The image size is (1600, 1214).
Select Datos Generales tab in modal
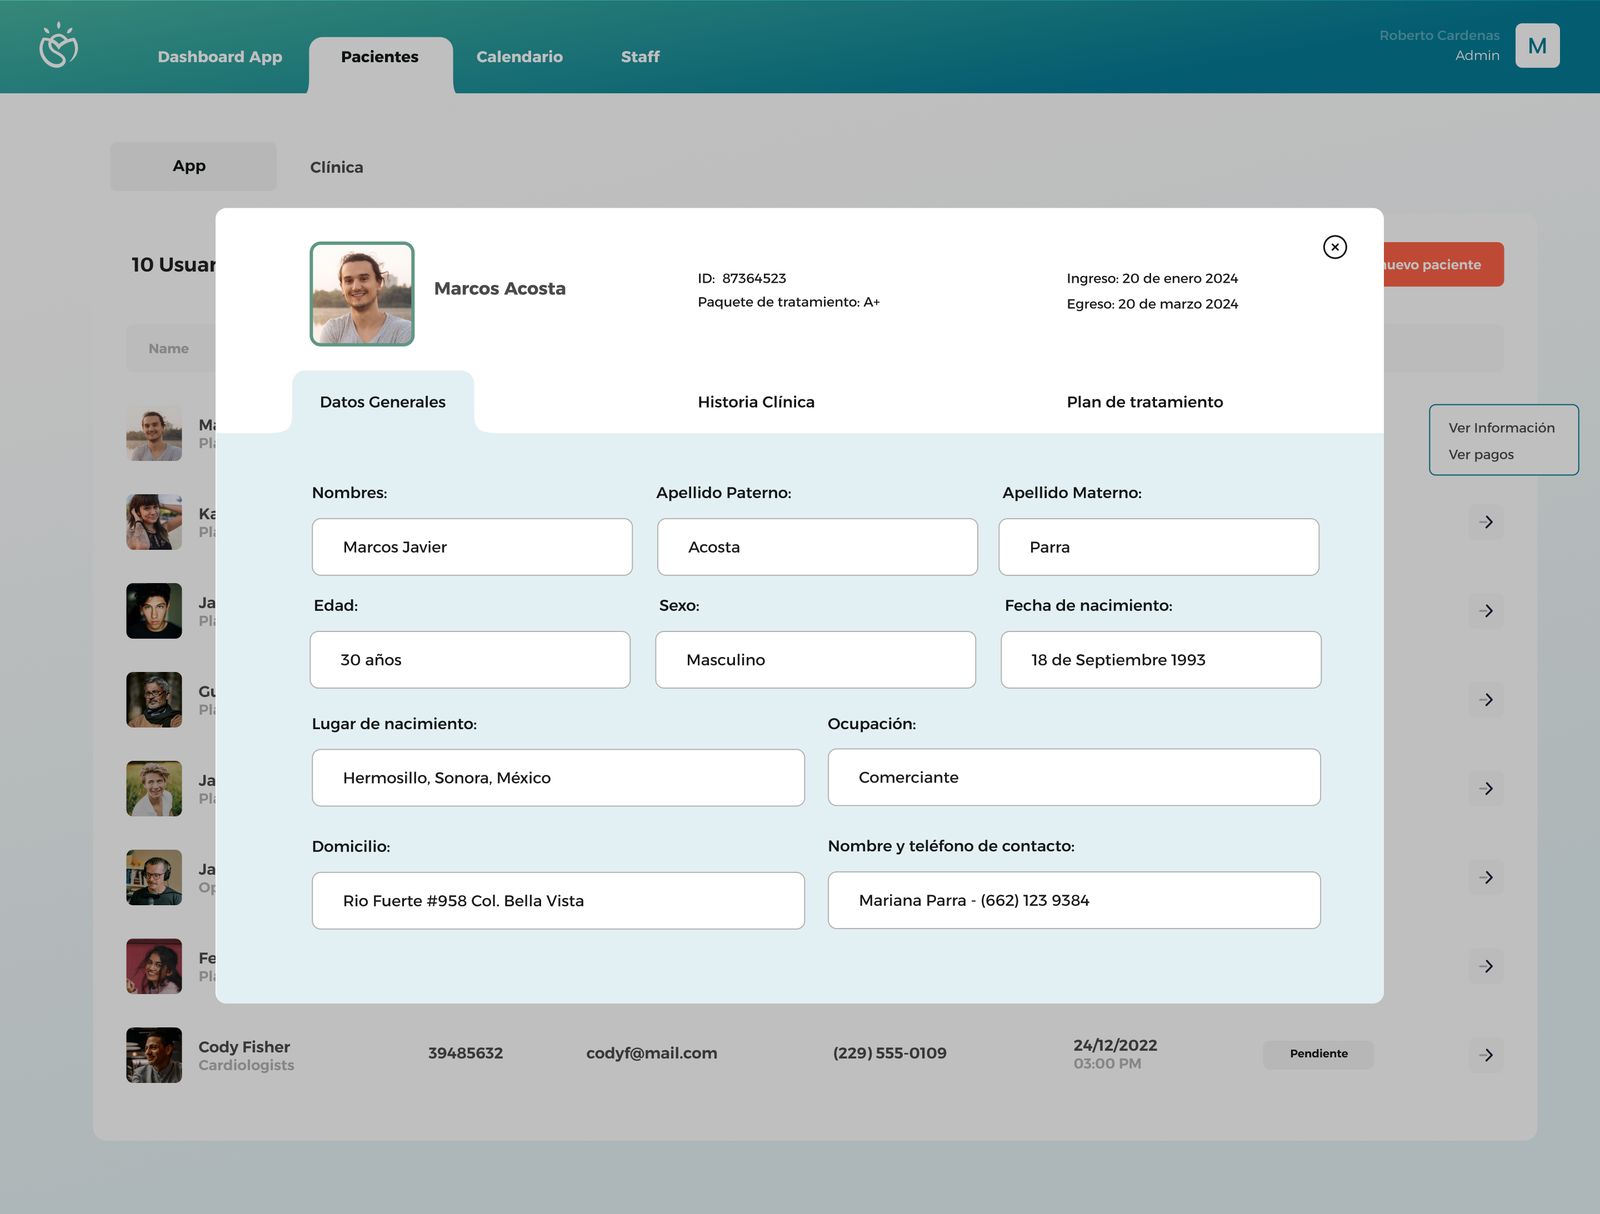pos(383,402)
